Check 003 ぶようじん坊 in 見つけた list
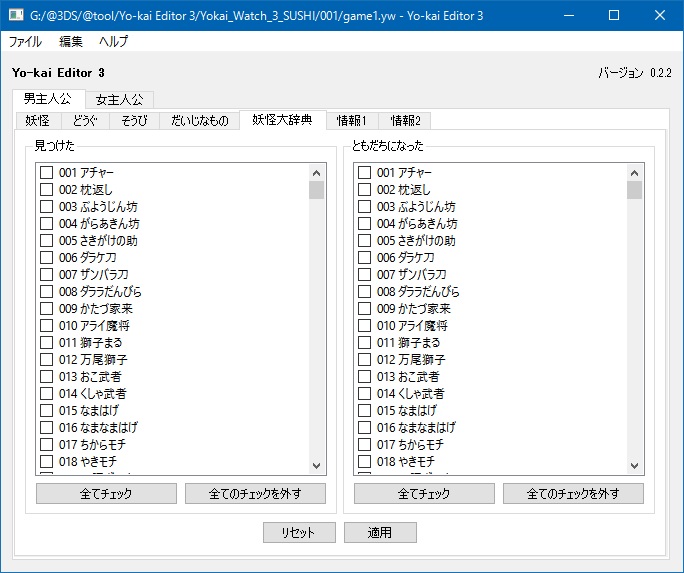The image size is (684, 573). 47,206
